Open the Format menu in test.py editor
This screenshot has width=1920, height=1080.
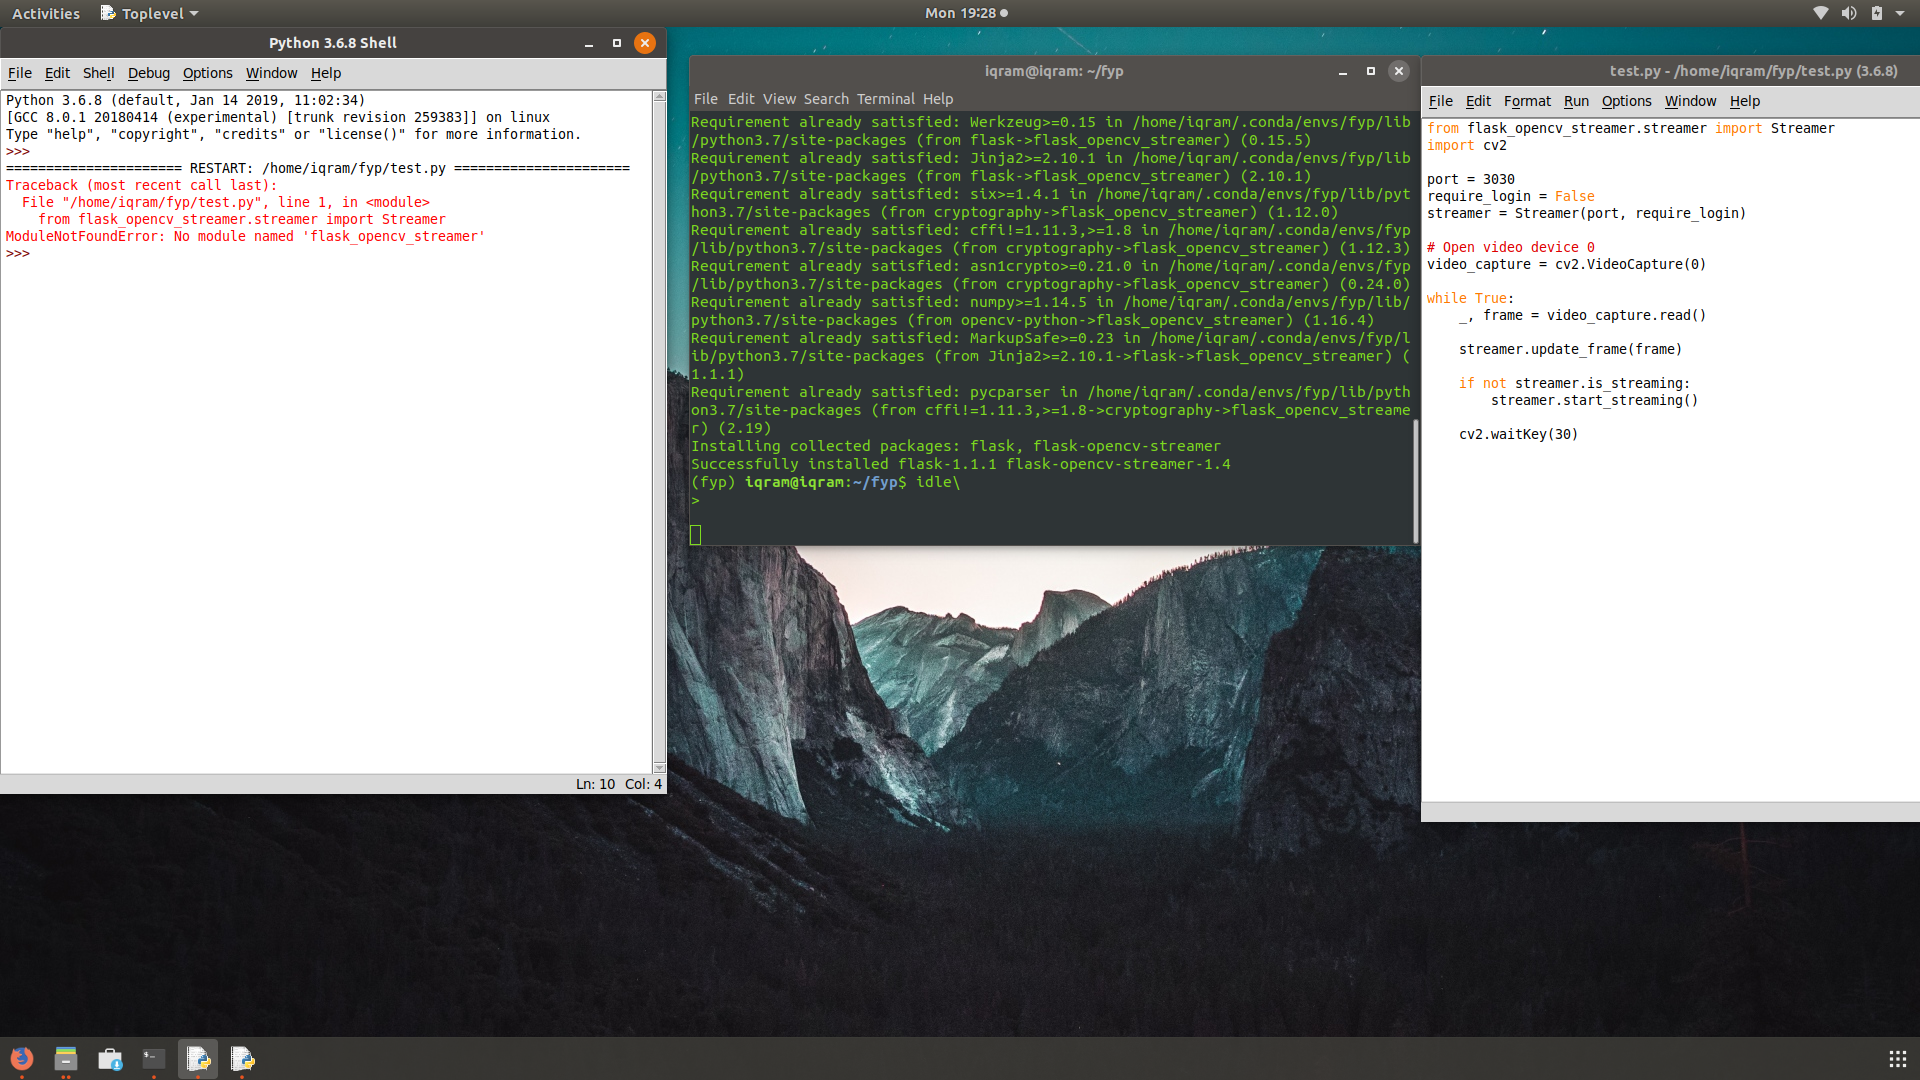1527,101
